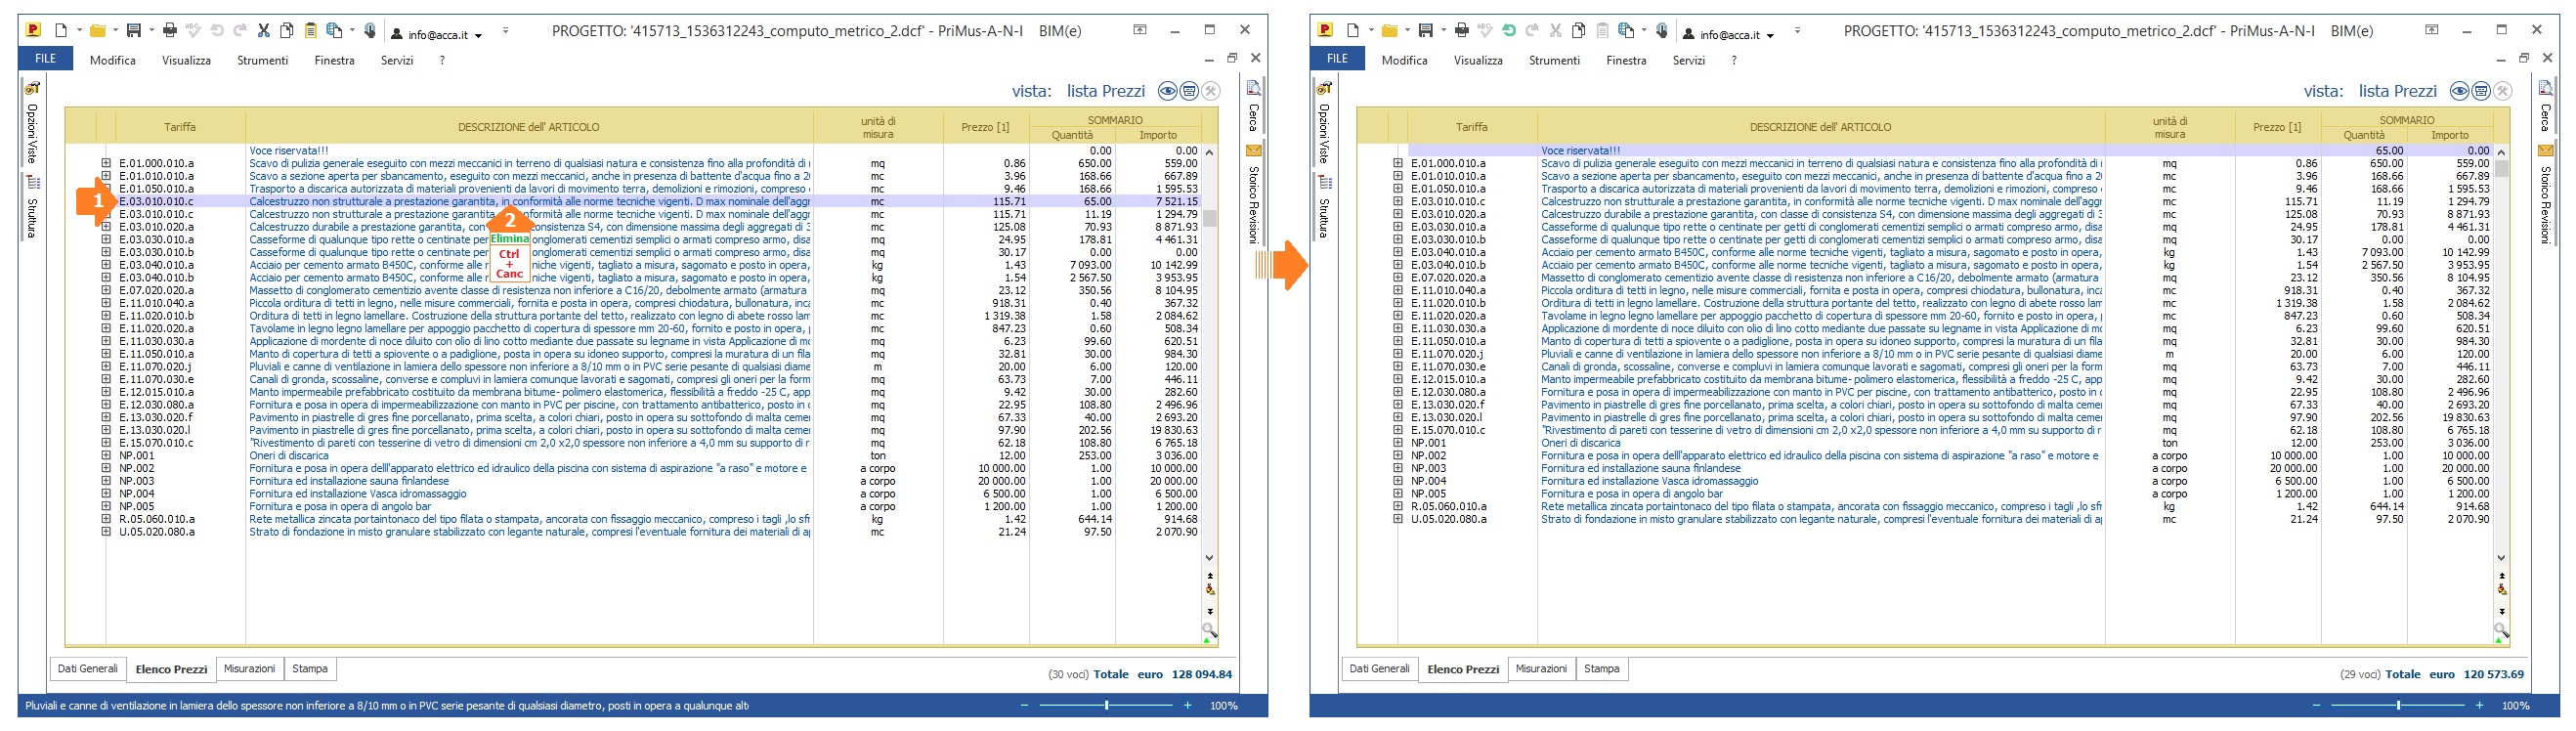The height and width of the screenshot is (731, 2576).
Task: Expand row R.05.060.010.a in left window
Action: pos(106,519)
